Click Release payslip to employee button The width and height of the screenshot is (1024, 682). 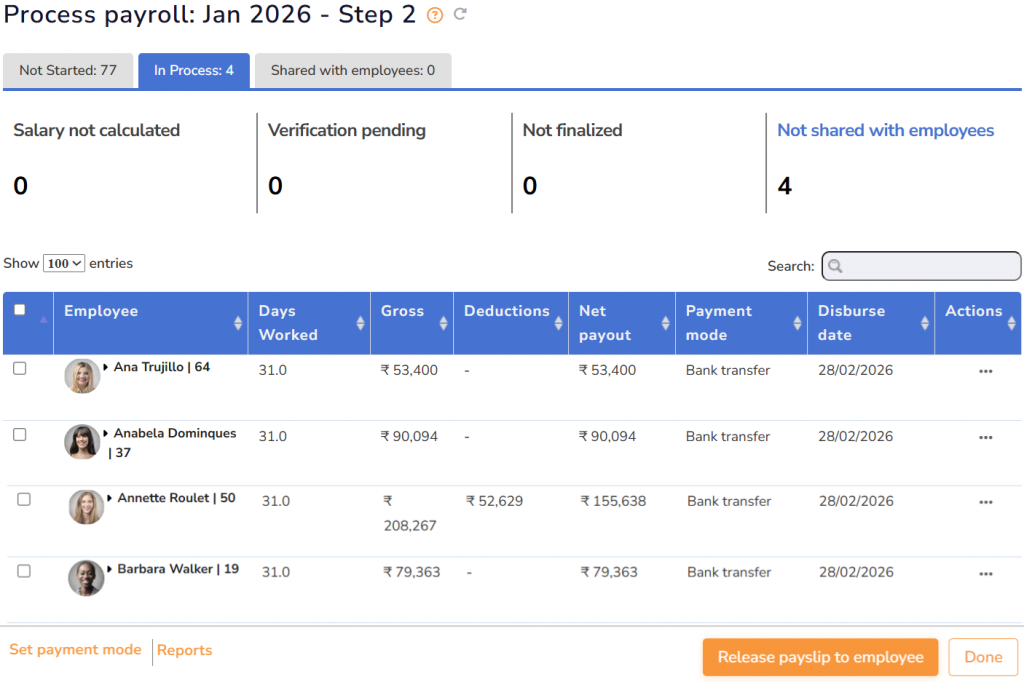coord(820,657)
